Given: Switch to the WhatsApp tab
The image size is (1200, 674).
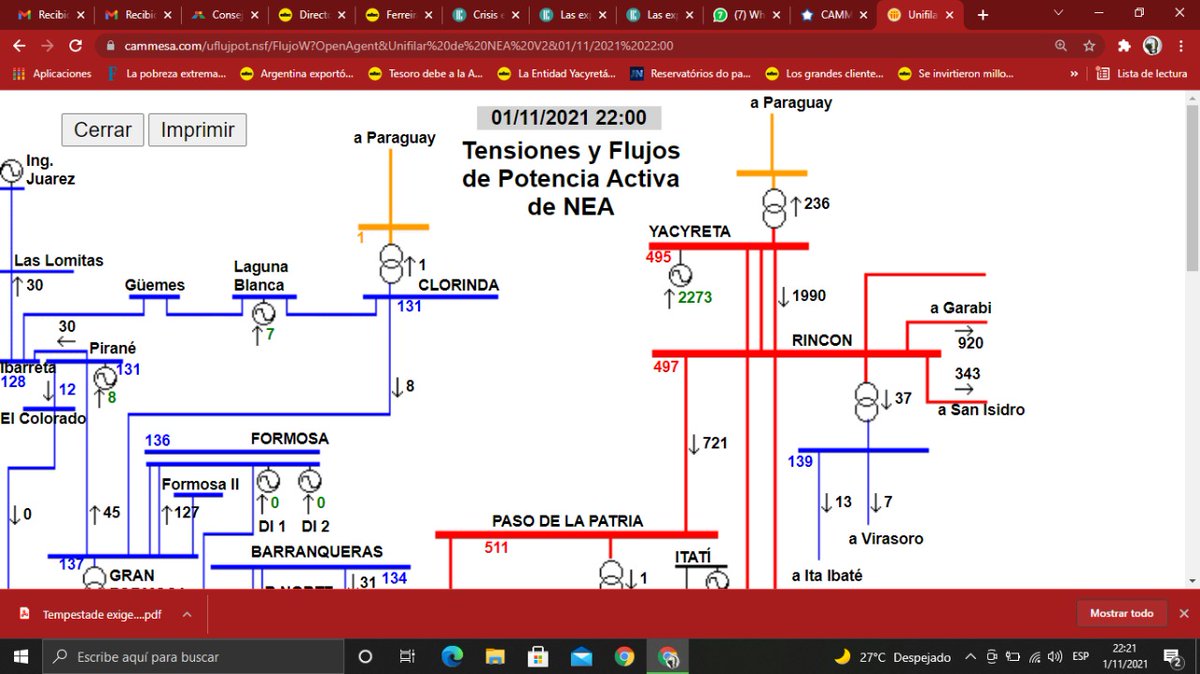Looking at the screenshot, I should (x=748, y=15).
